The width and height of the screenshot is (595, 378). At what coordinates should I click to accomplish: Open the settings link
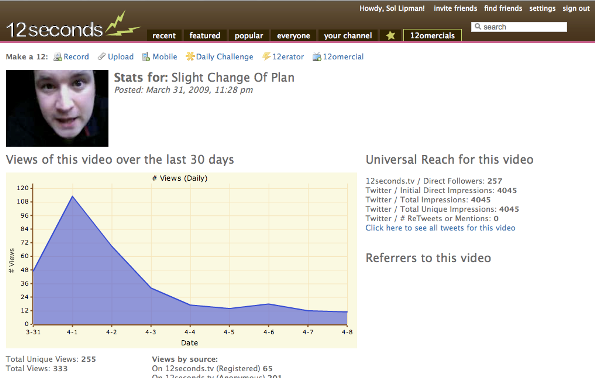click(542, 8)
